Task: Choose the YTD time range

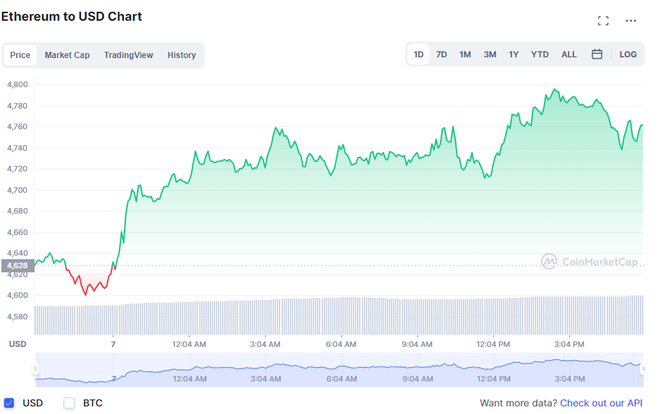Action: (x=540, y=54)
